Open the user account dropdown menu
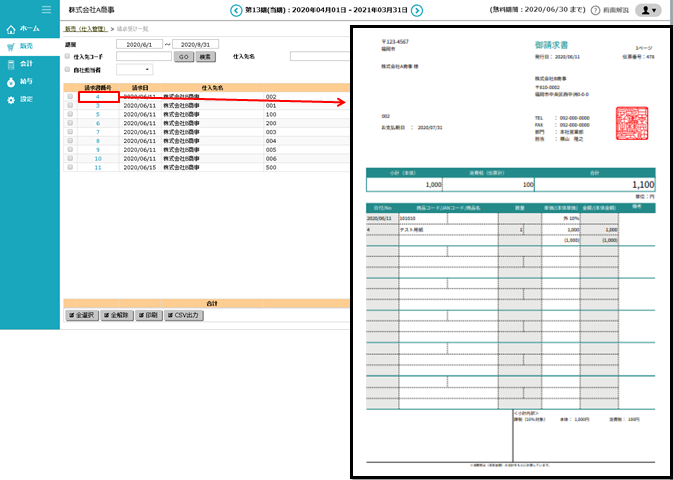Screen dimensions: 673x480 [648, 10]
